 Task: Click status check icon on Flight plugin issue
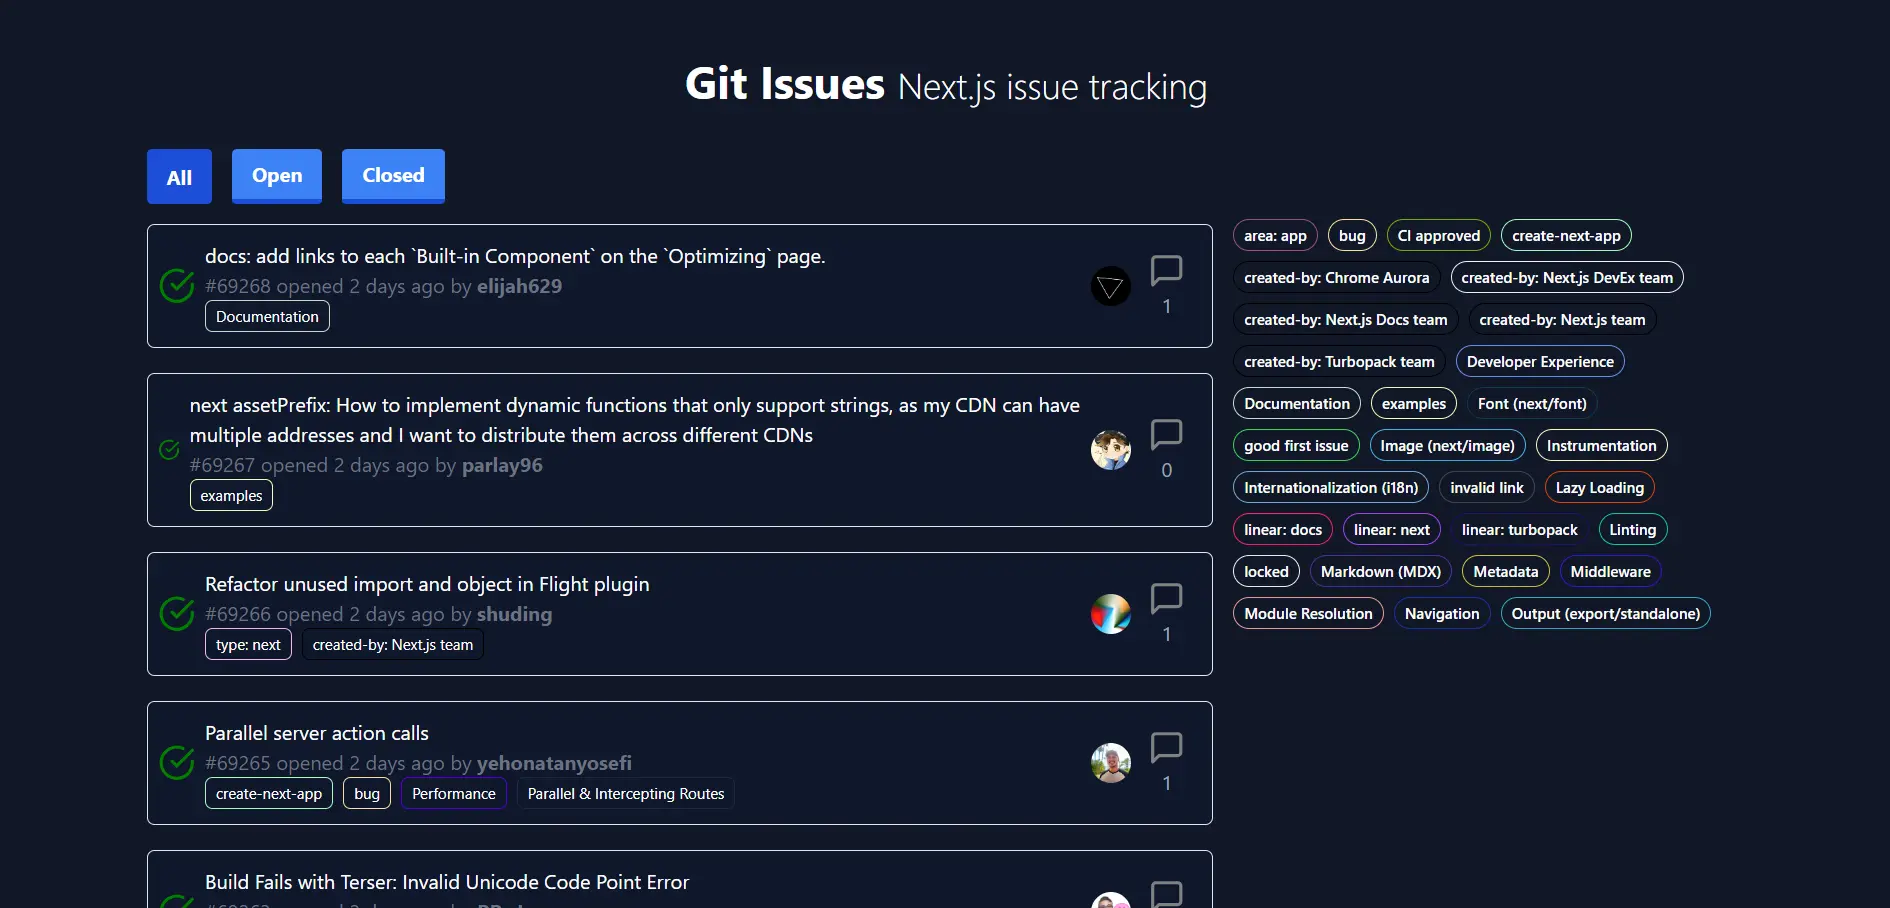(x=177, y=614)
